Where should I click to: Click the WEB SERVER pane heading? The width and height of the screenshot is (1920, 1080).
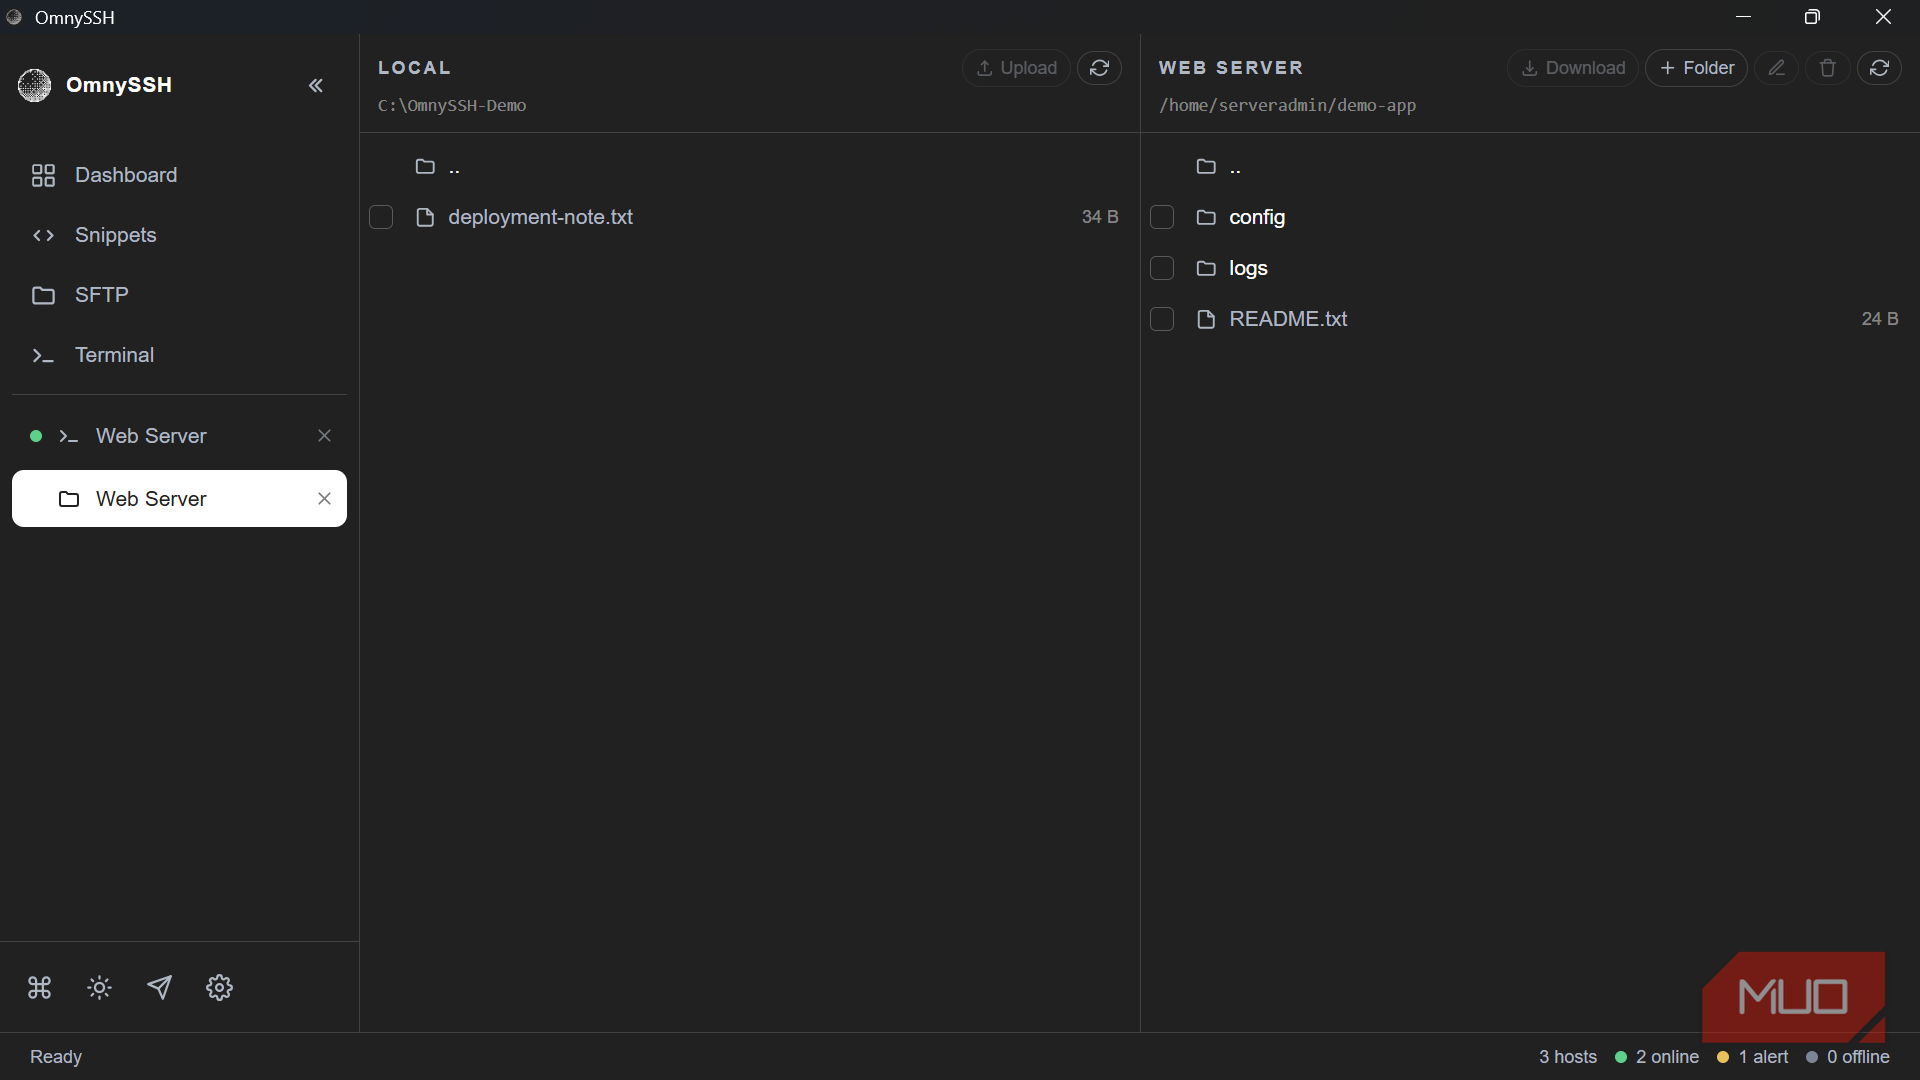(1231, 68)
